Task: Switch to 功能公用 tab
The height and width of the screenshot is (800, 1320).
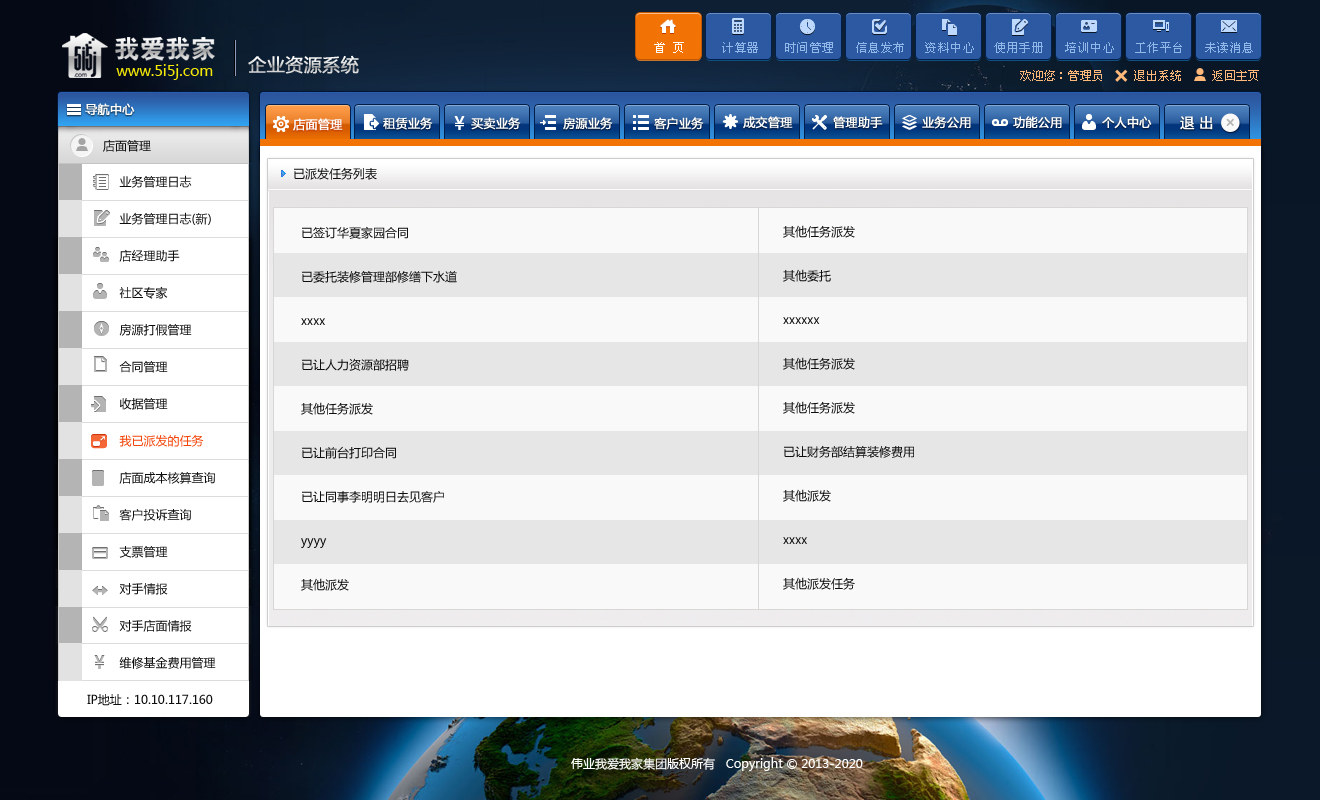Action: 1027,122
